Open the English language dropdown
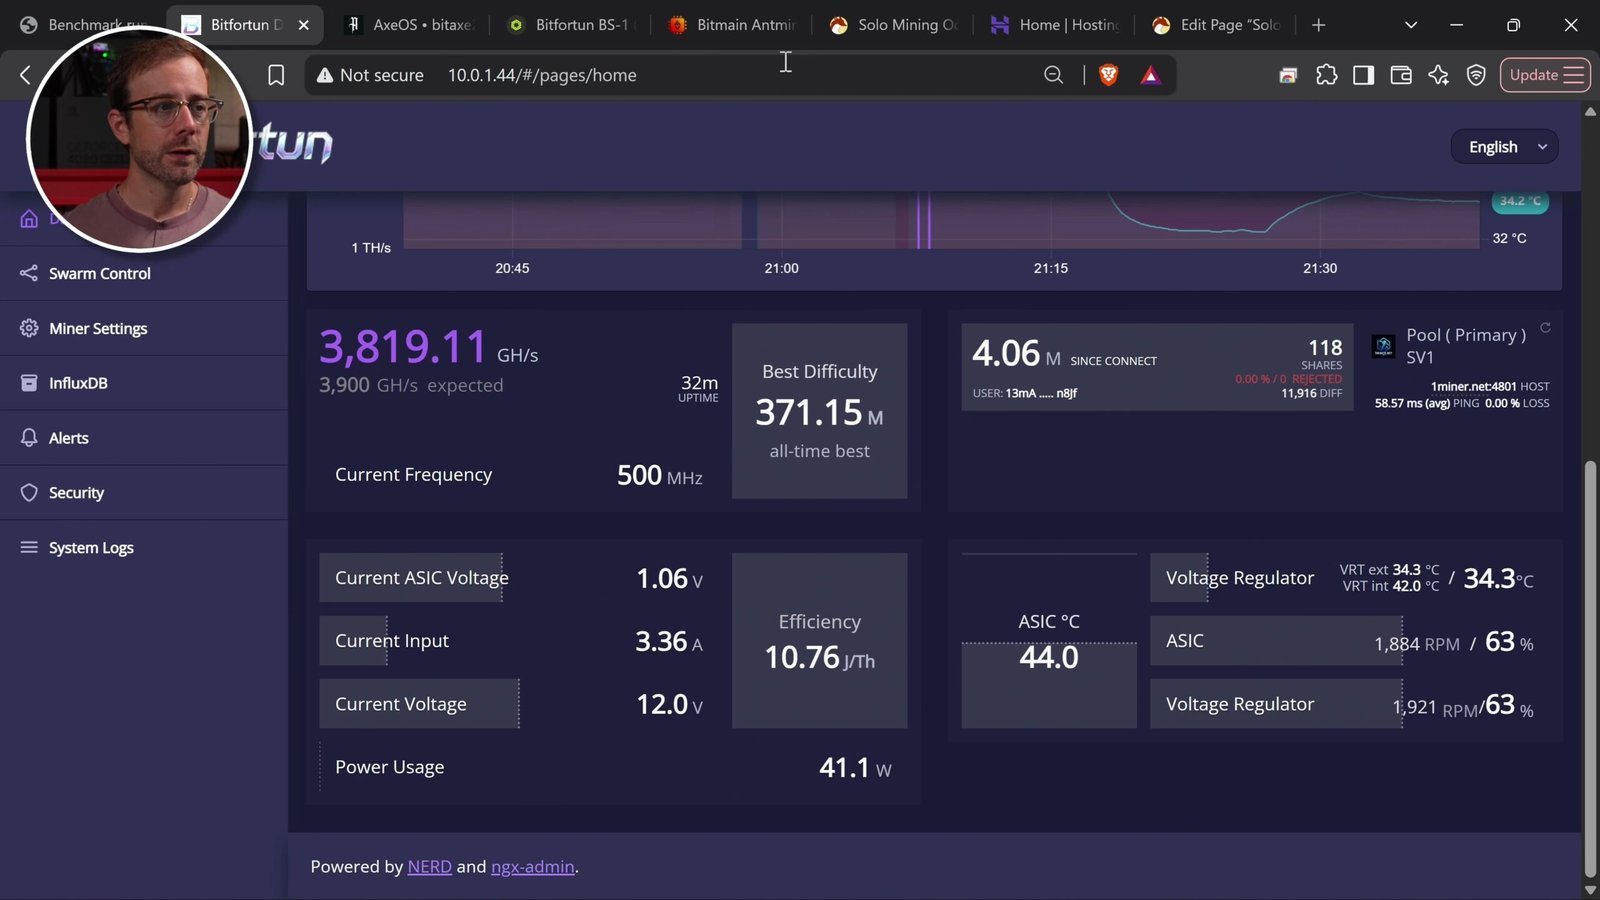This screenshot has width=1600, height=900. click(1506, 147)
